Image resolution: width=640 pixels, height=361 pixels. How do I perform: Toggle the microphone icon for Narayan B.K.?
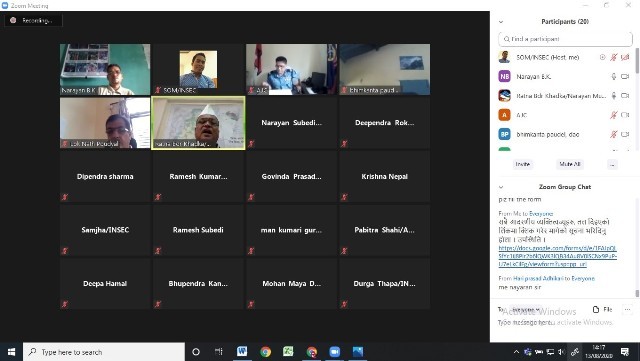pyautogui.click(x=613, y=76)
